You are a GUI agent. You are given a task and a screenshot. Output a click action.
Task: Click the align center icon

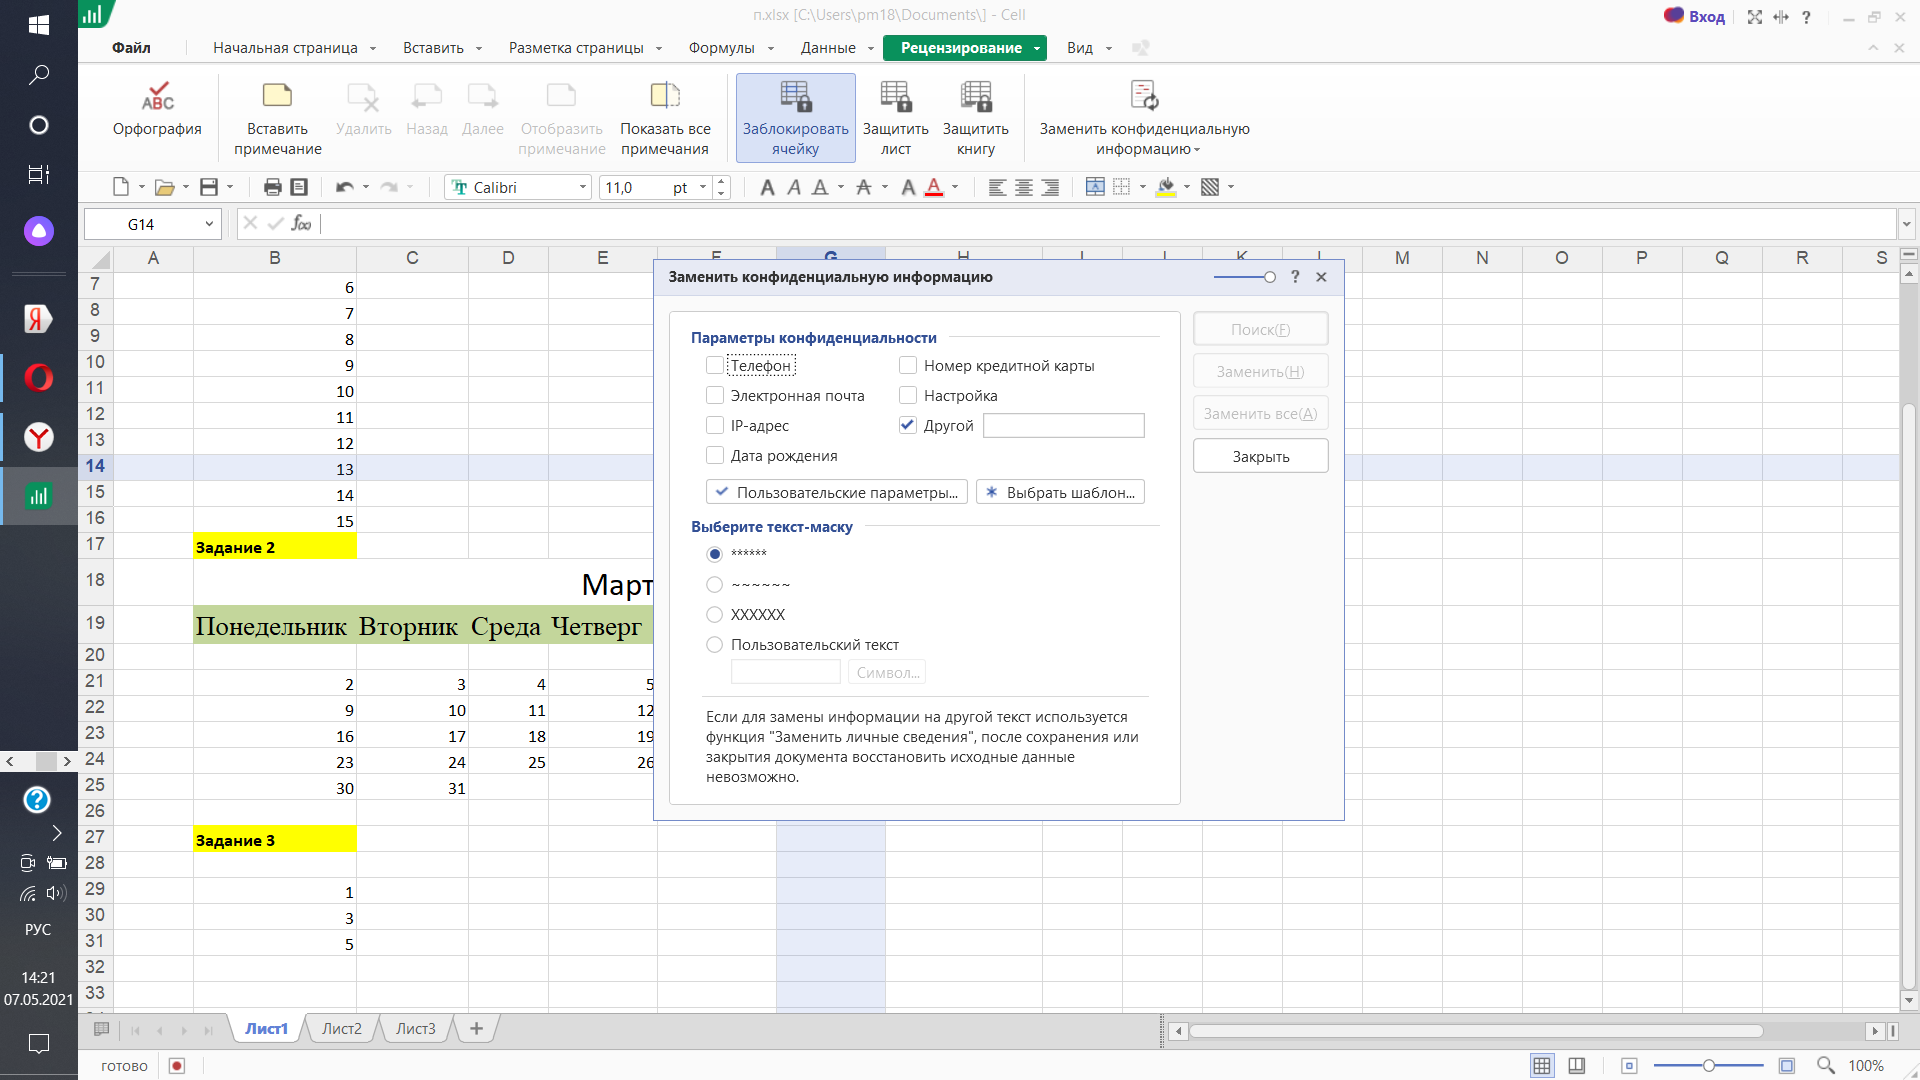click(1024, 187)
